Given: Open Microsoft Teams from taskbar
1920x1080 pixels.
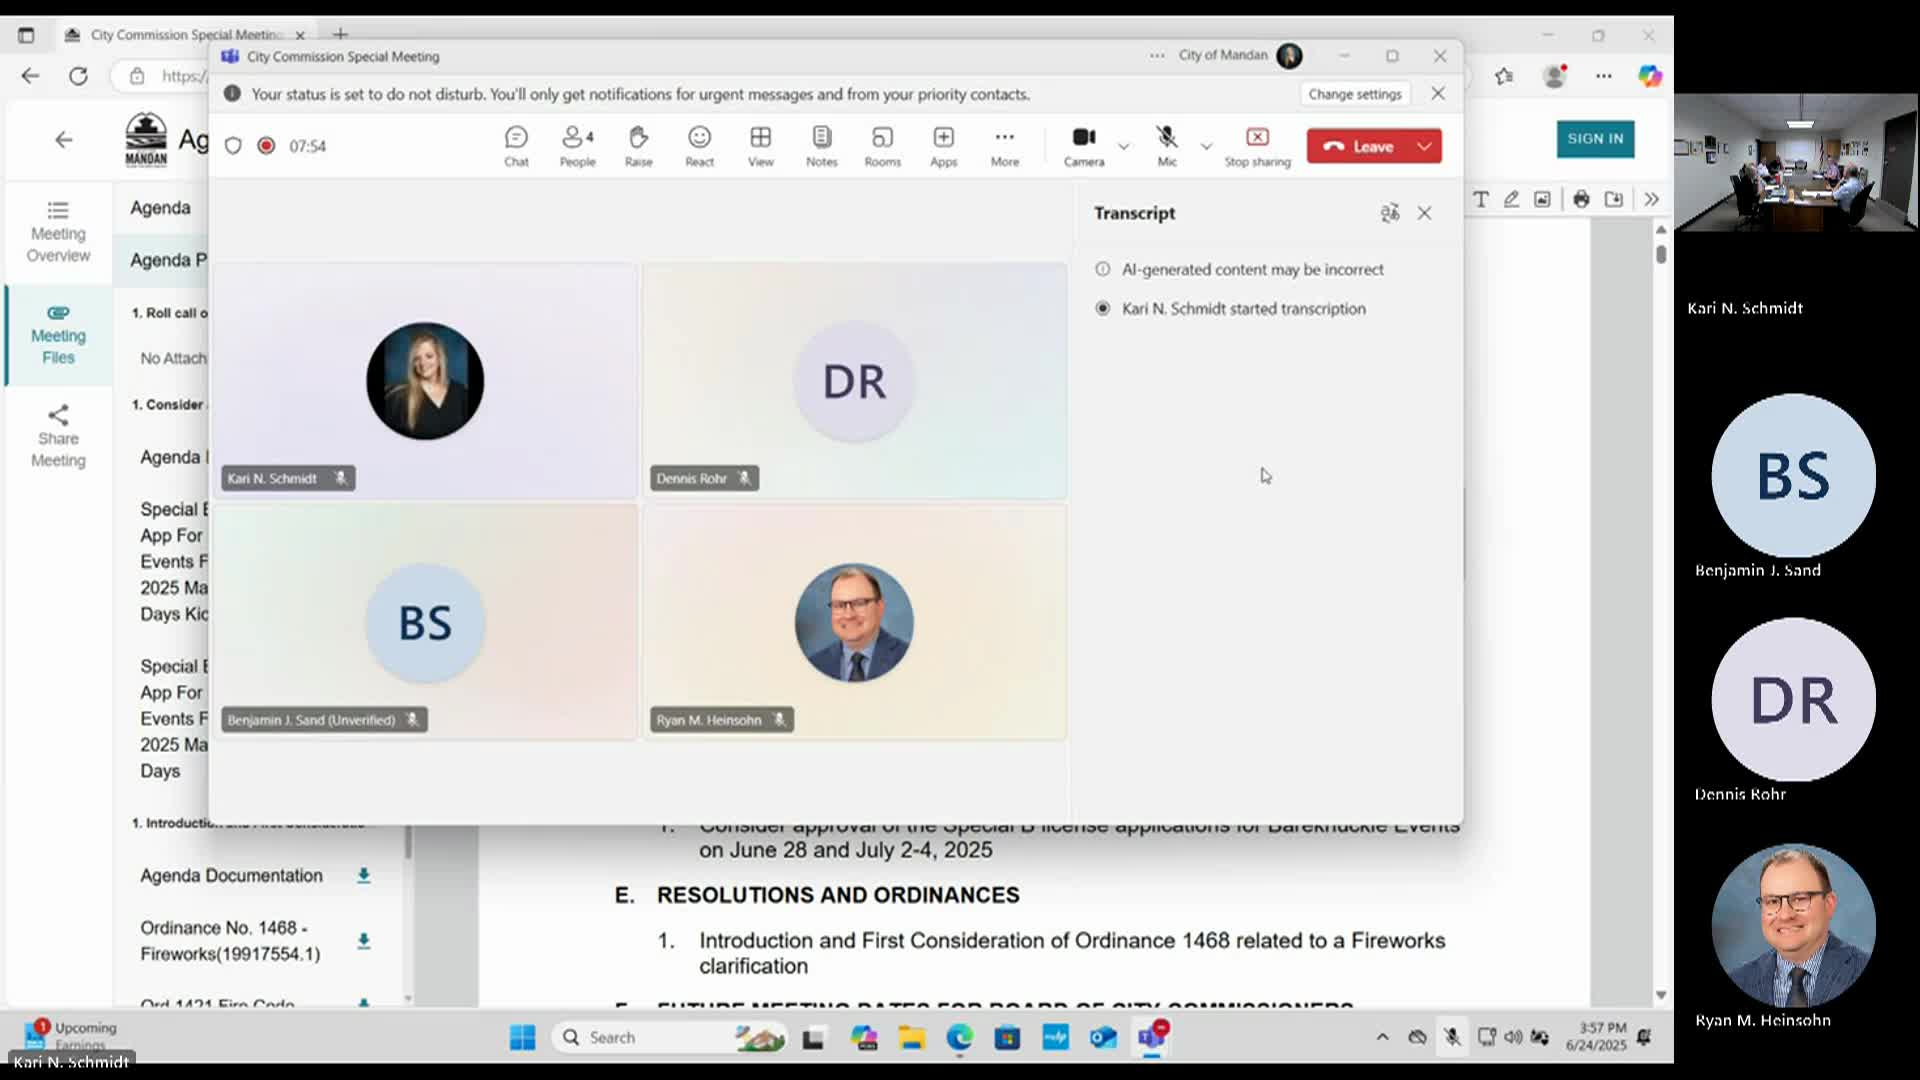Looking at the screenshot, I should [1151, 1038].
